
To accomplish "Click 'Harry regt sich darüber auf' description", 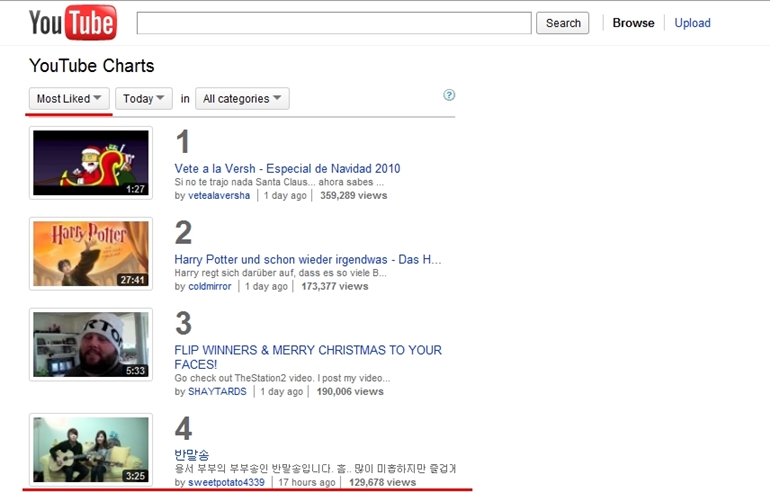I will click(x=280, y=273).
